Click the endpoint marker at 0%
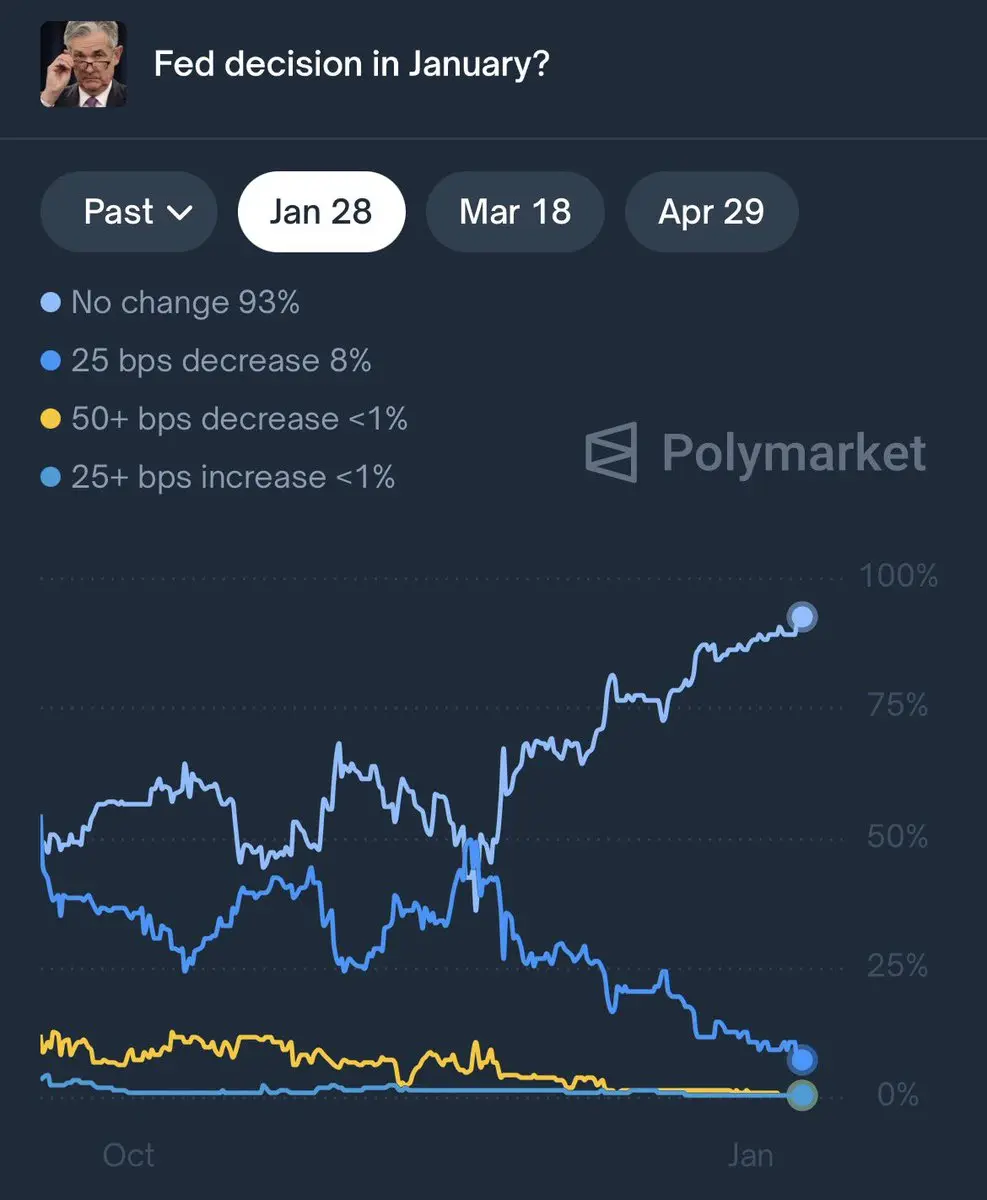987x1200 pixels. pos(802,1095)
